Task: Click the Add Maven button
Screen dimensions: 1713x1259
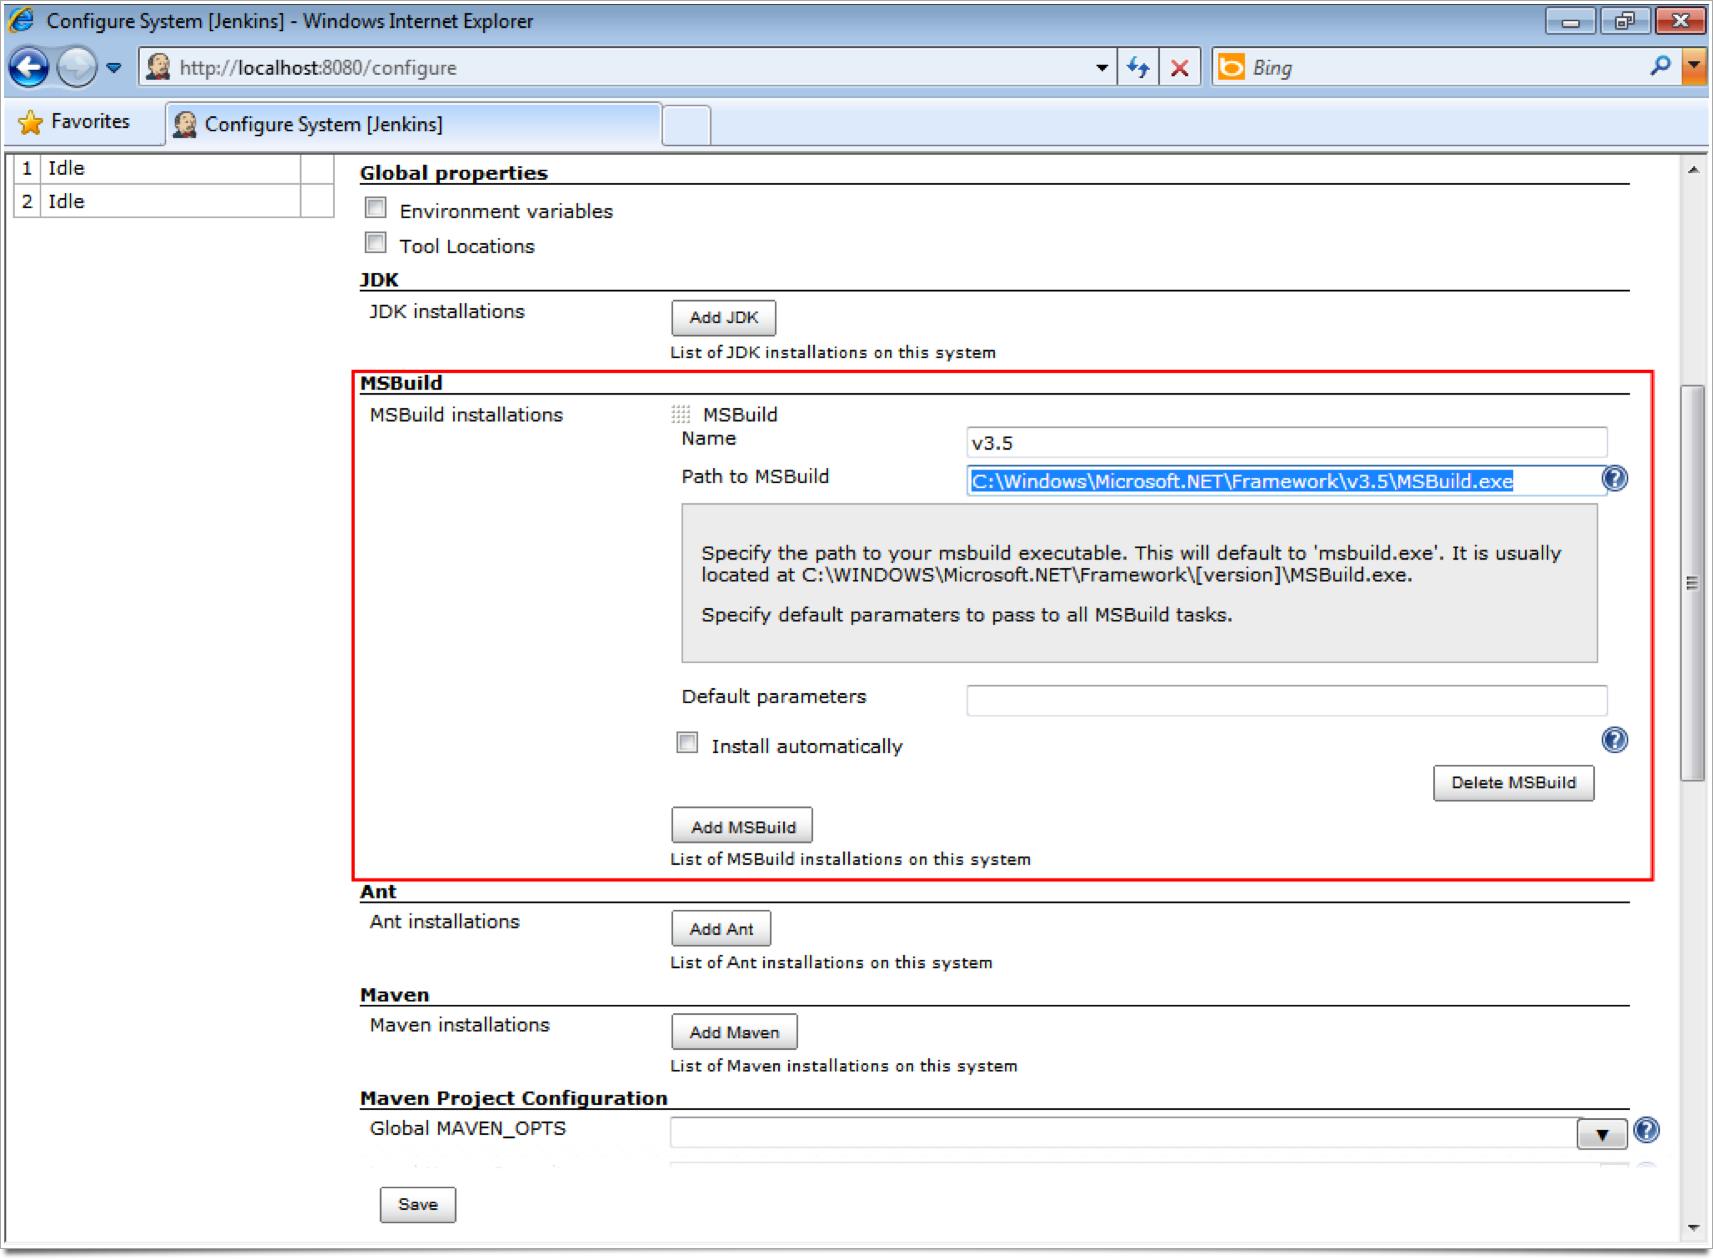Action: click(x=734, y=1032)
